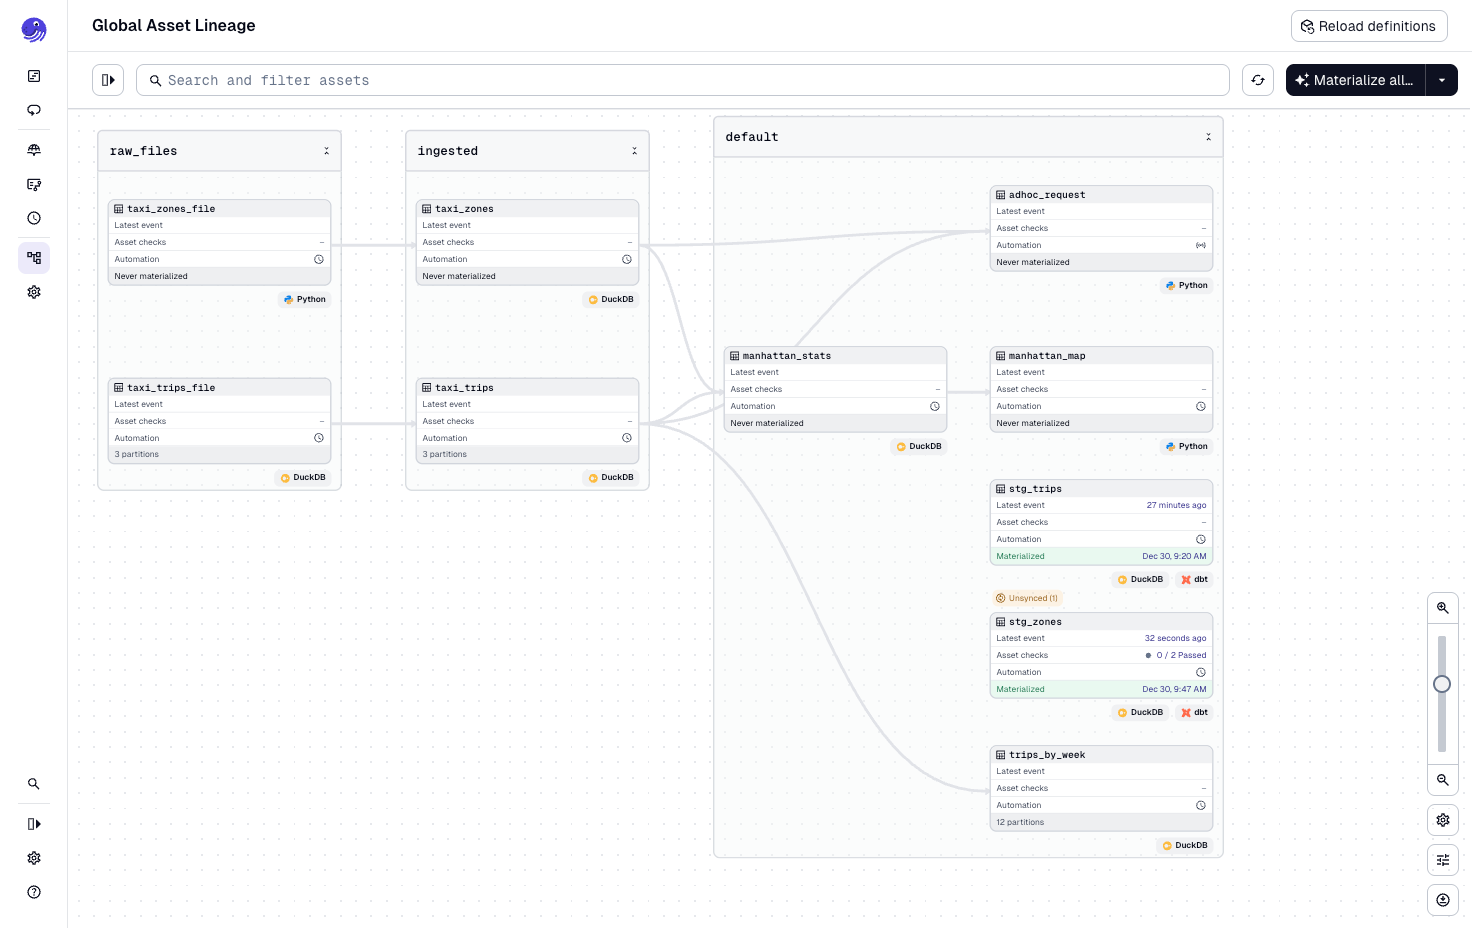Screen dimensions: 1472x928
Task: Click the Materialize all button
Action: (1356, 80)
